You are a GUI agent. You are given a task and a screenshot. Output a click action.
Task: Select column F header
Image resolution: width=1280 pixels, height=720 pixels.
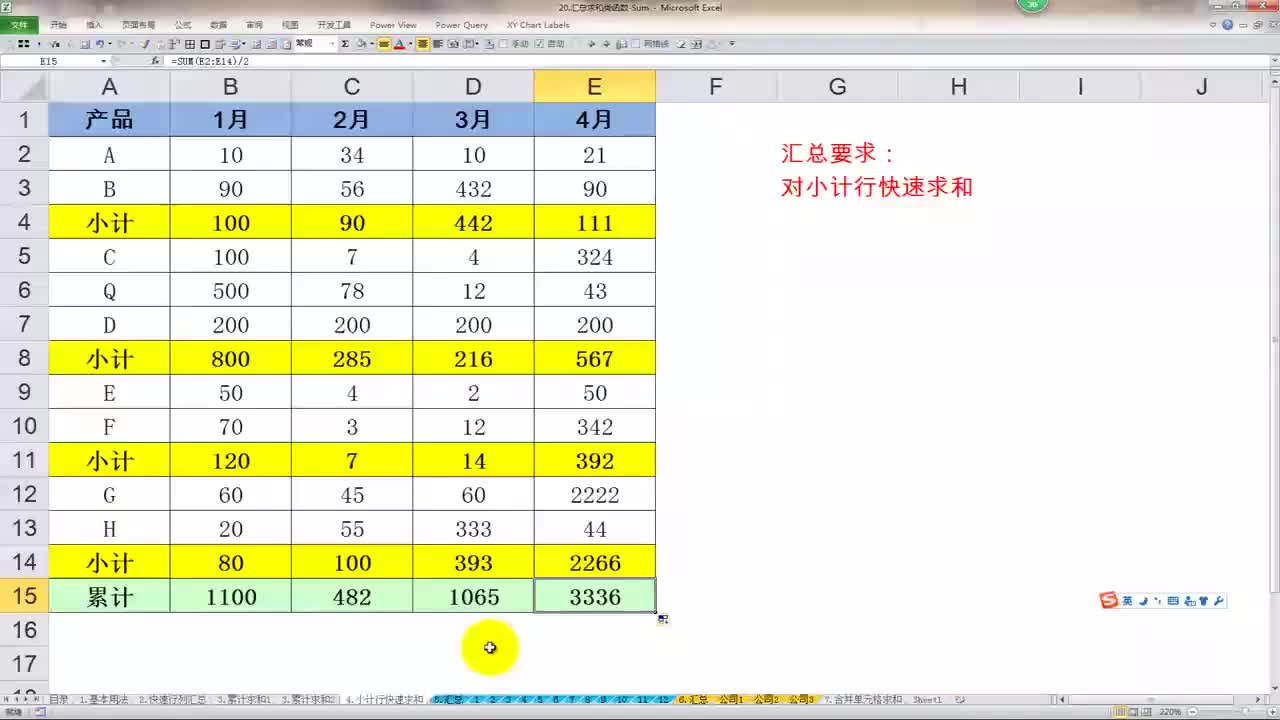(716, 87)
